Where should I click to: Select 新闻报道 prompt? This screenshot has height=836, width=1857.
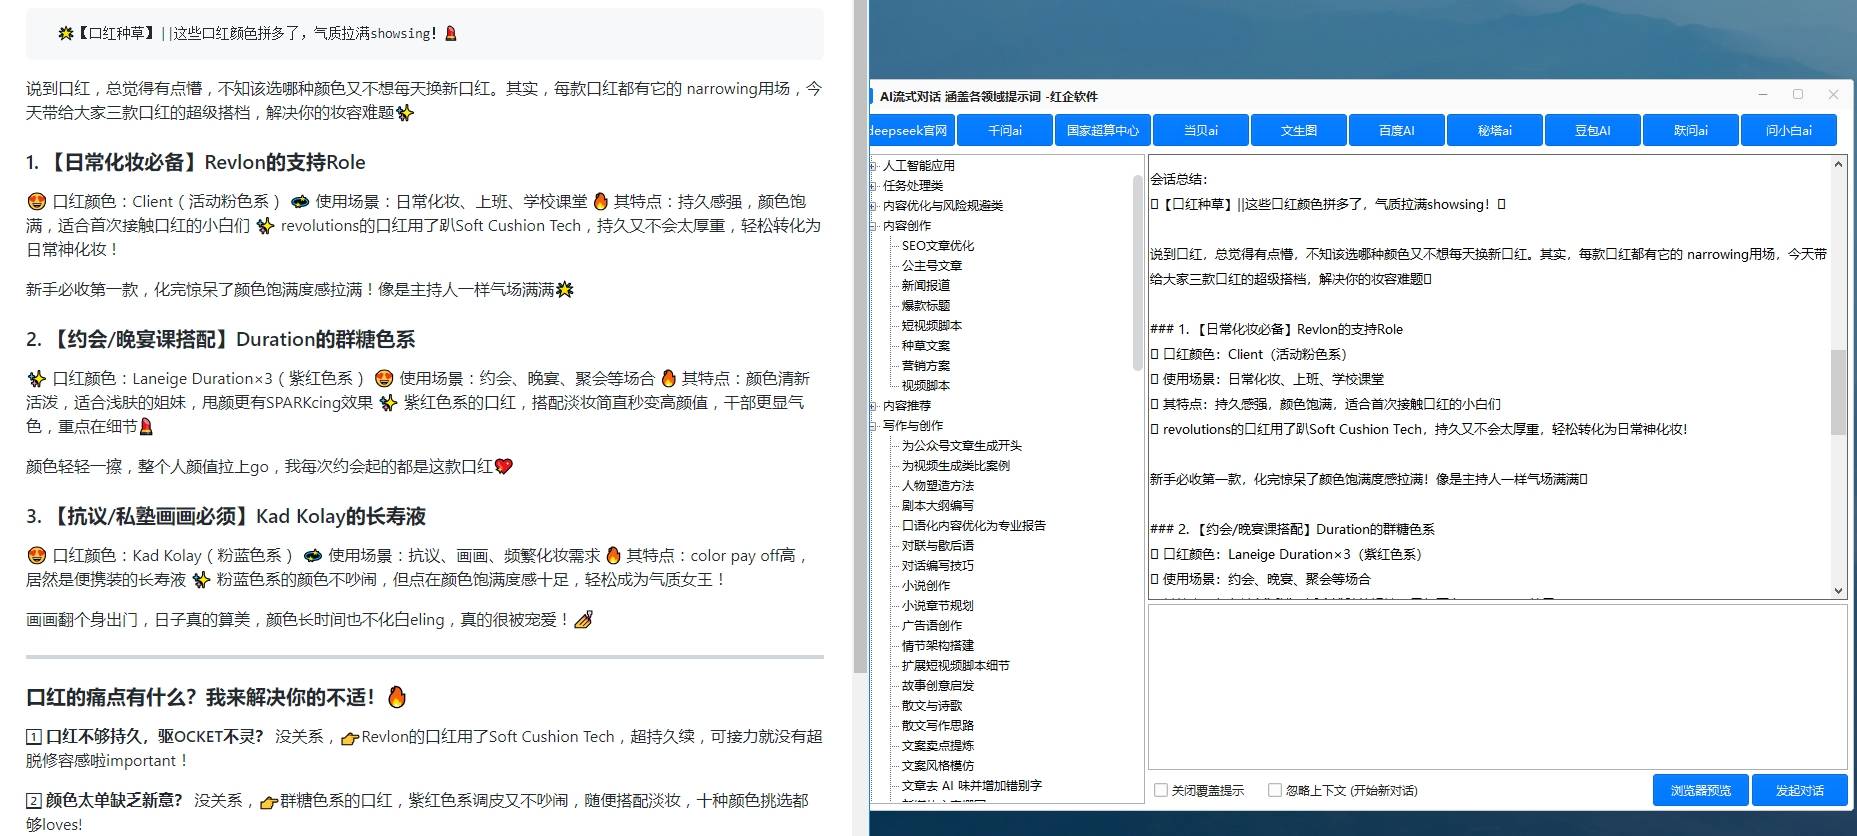point(926,286)
